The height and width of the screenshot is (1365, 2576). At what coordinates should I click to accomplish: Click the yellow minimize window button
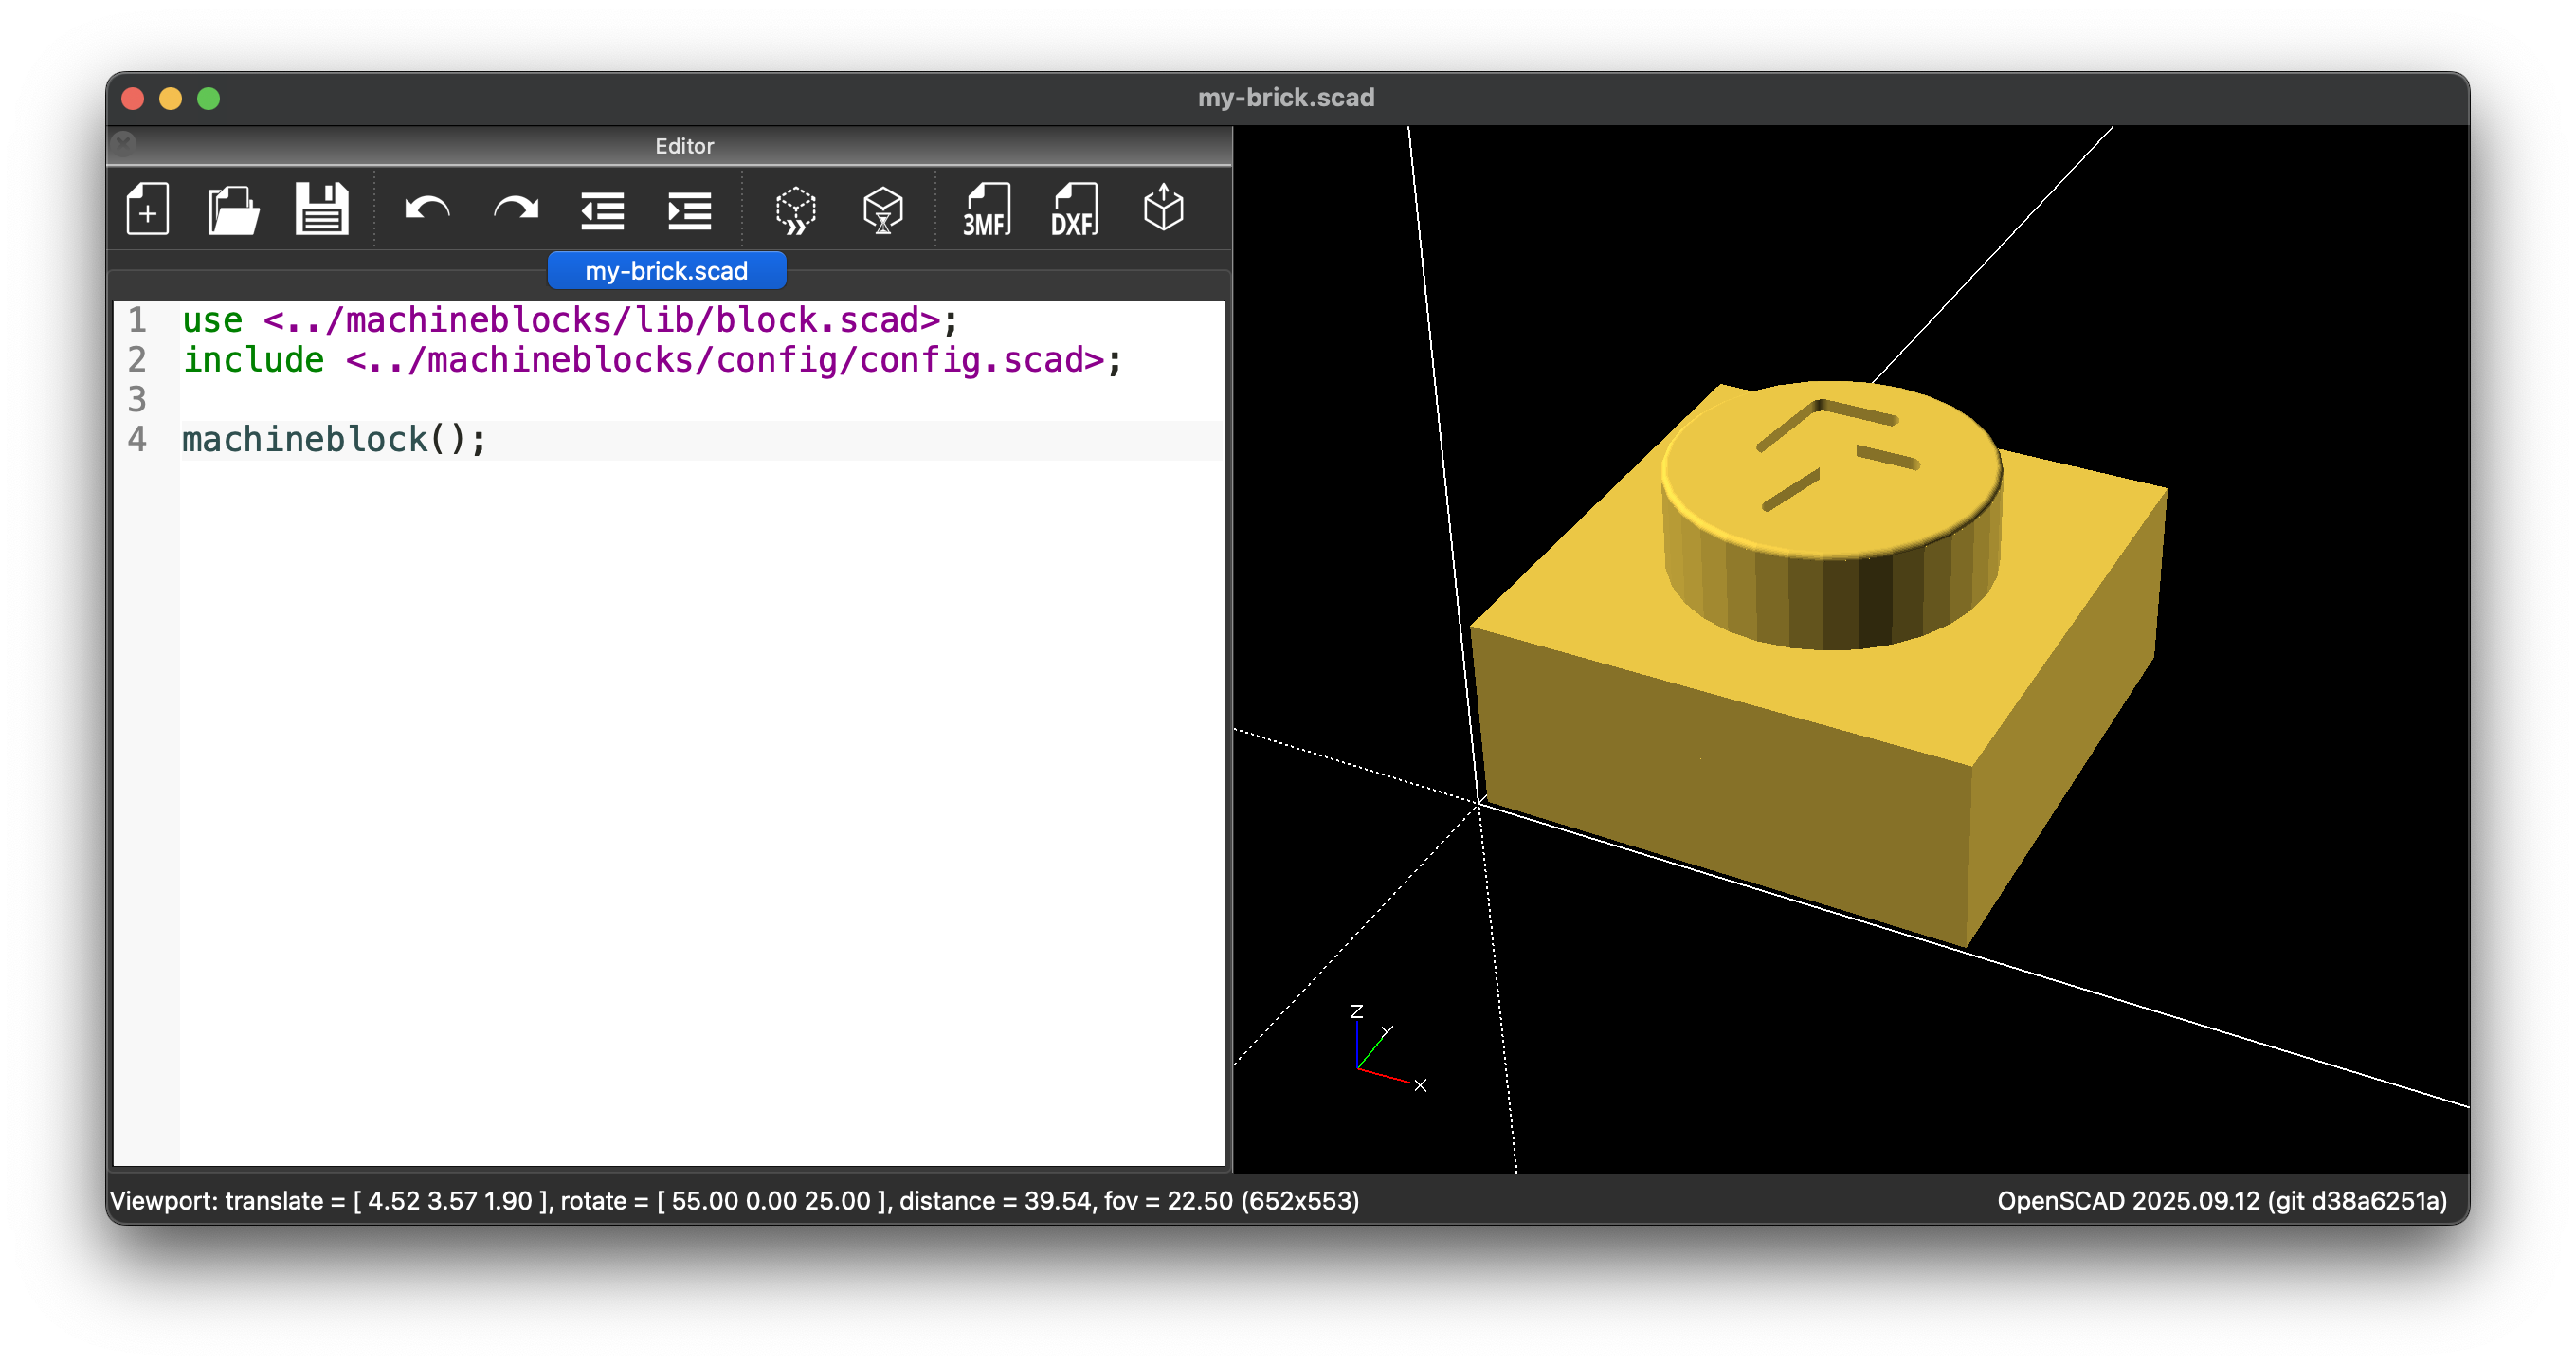point(171,98)
